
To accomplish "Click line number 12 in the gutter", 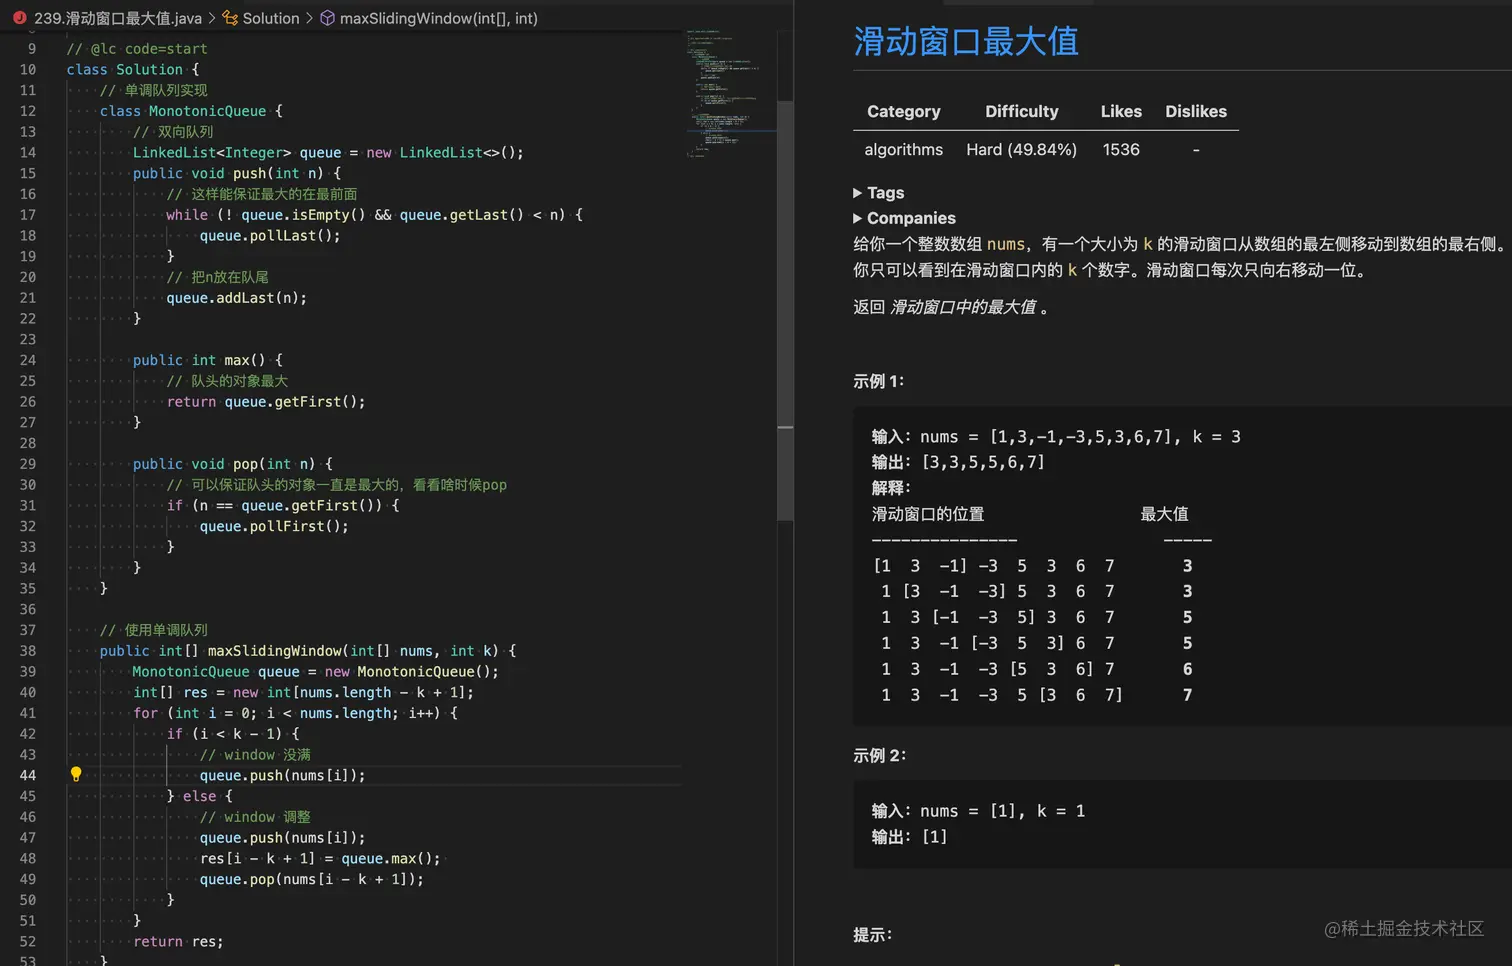I will tap(27, 111).
